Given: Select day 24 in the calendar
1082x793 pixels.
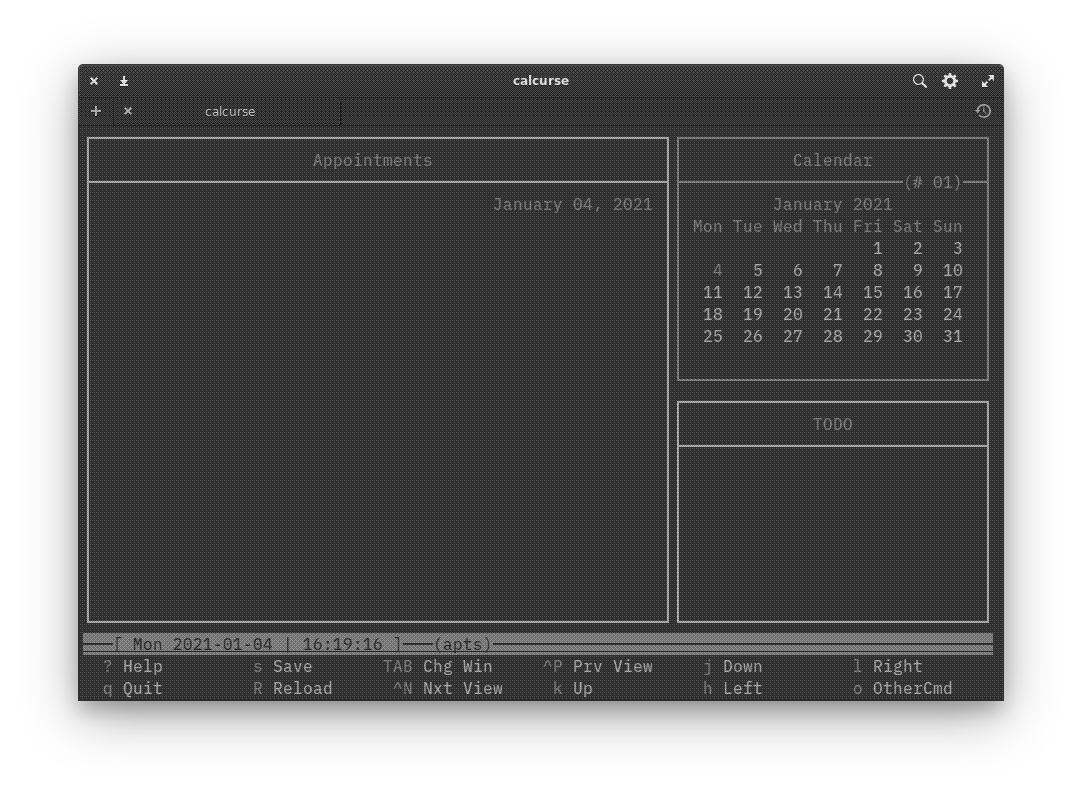Looking at the screenshot, I should point(952,315).
